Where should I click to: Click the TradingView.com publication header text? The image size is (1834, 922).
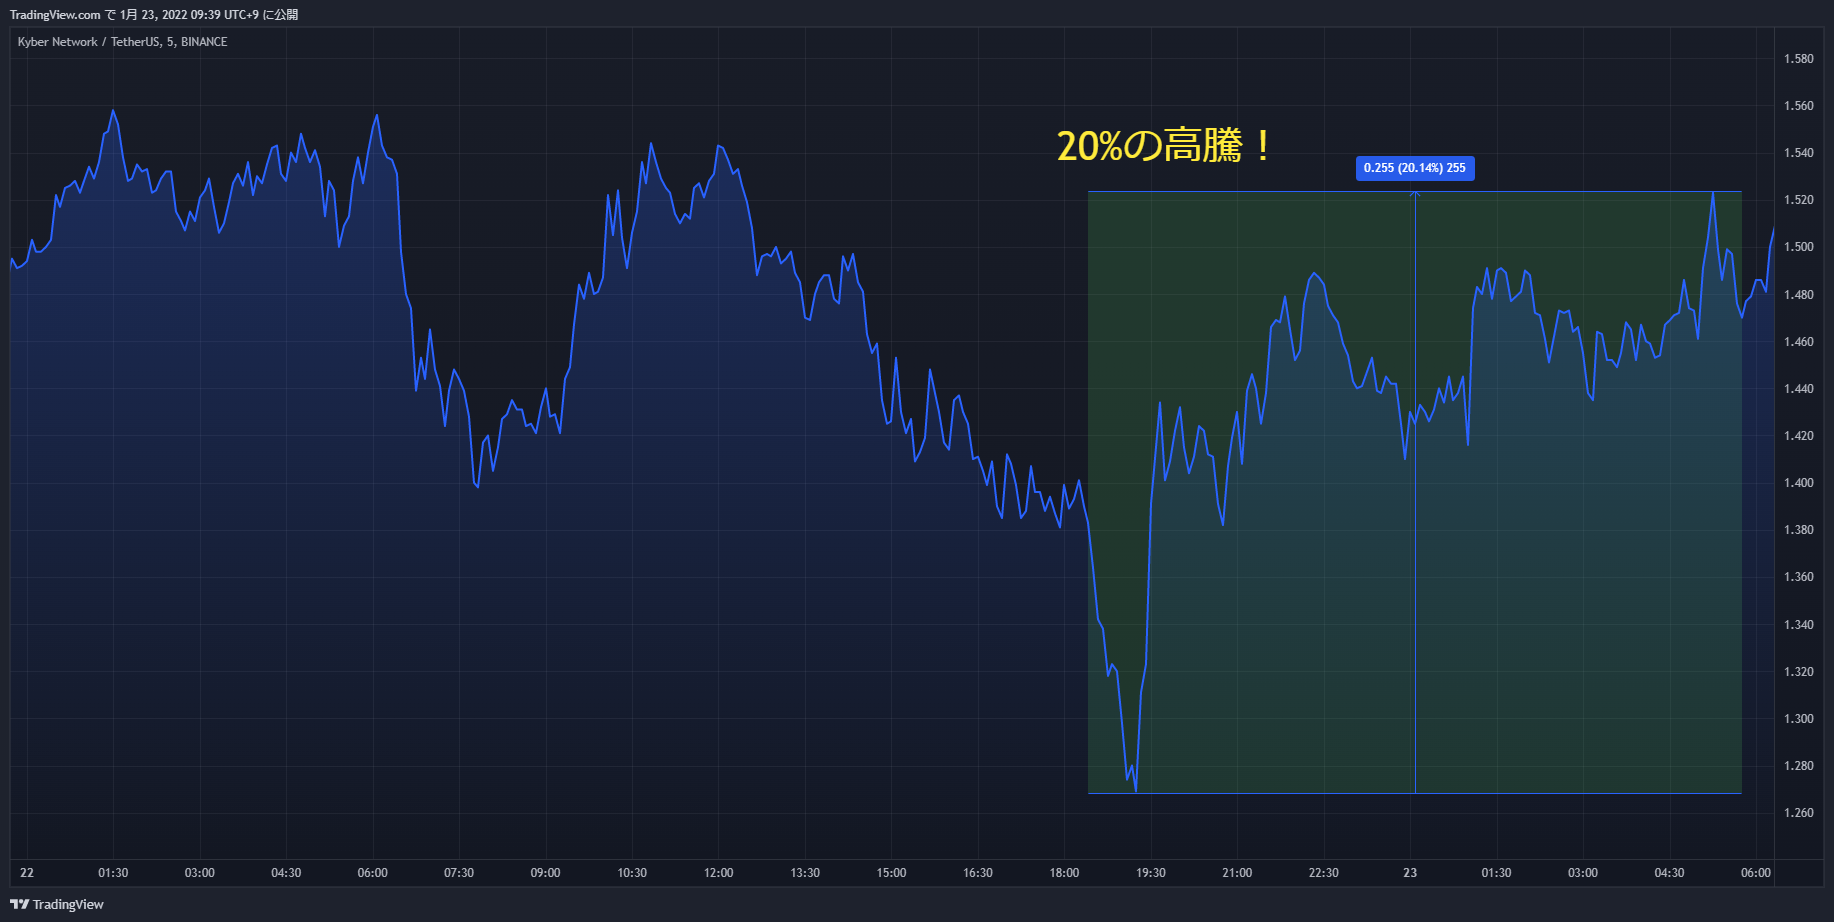point(154,15)
